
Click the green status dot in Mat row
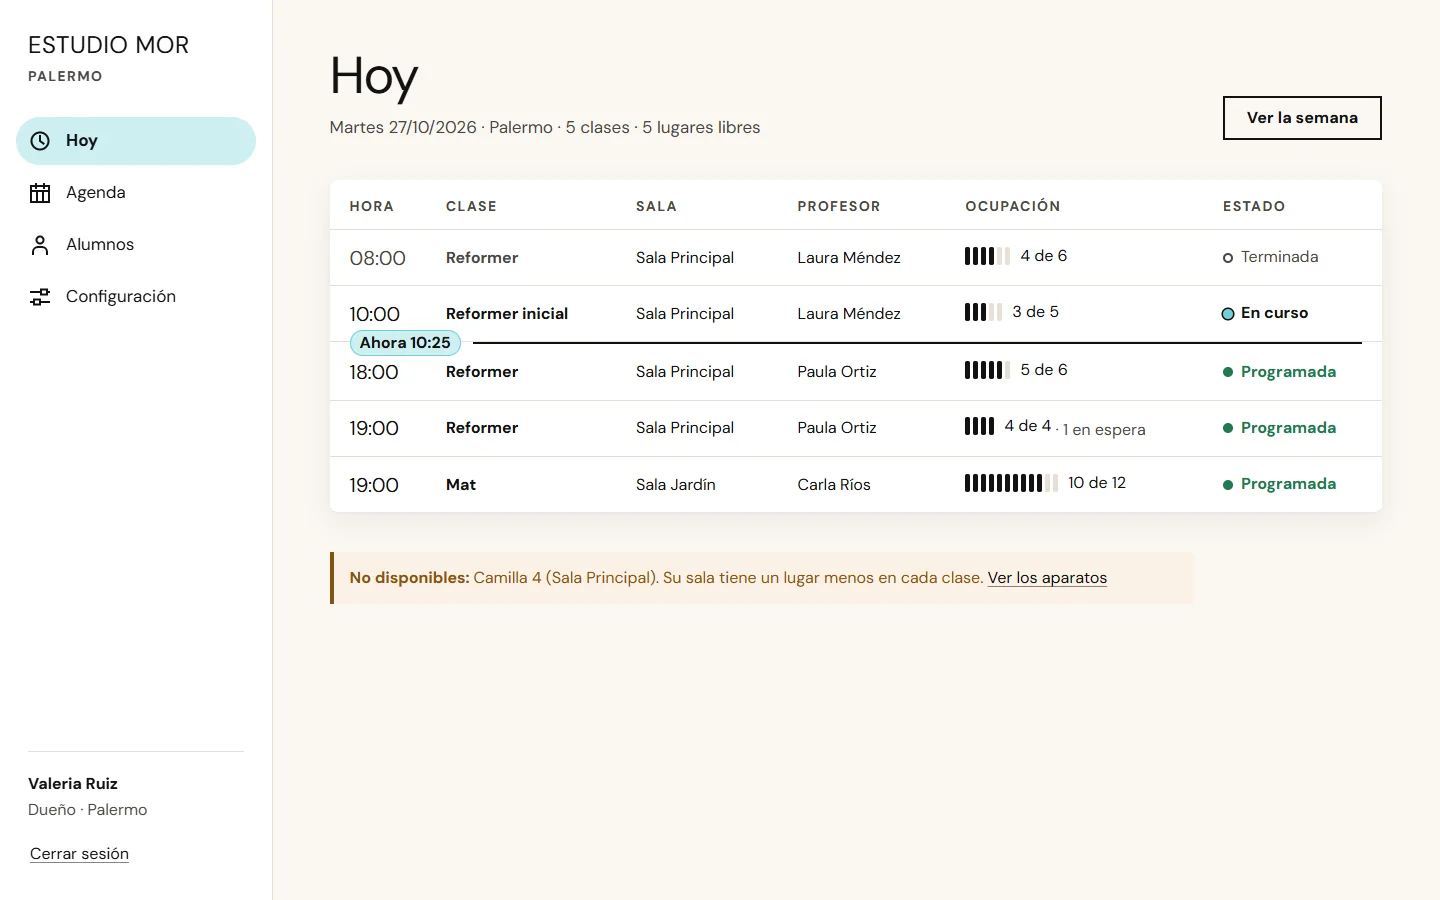pos(1228,485)
